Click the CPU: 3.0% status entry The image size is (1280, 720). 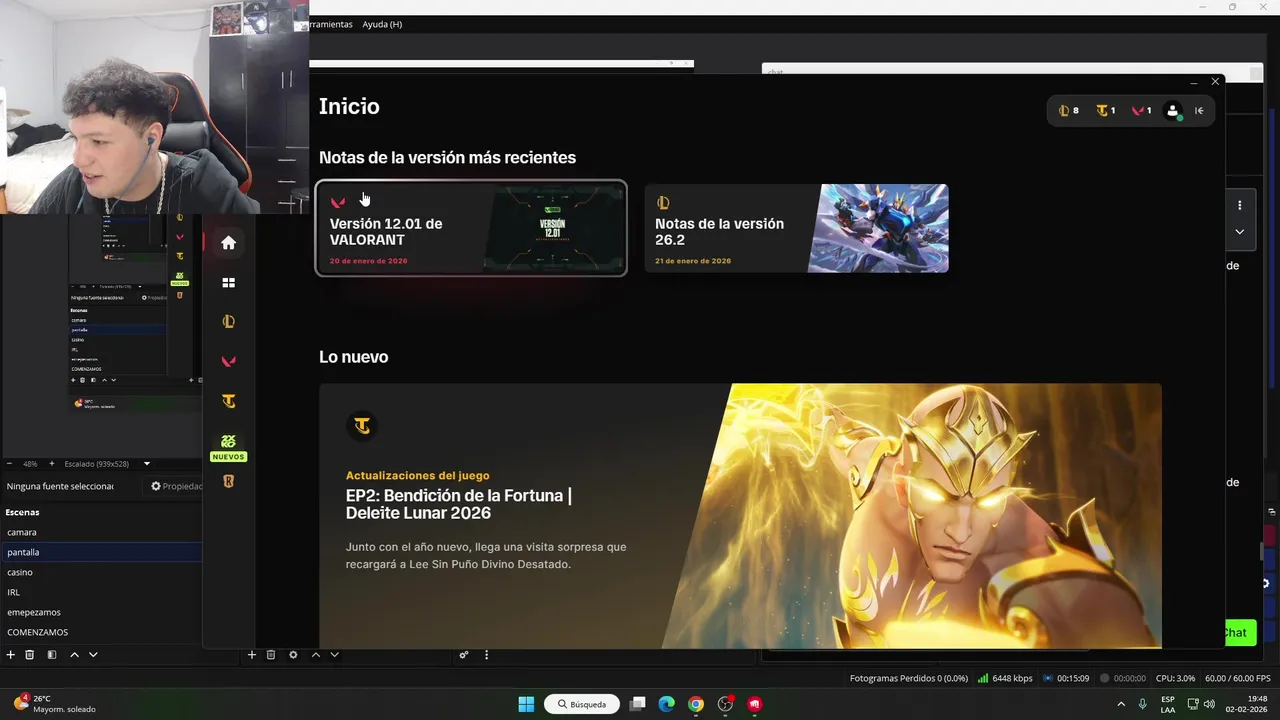1176,678
